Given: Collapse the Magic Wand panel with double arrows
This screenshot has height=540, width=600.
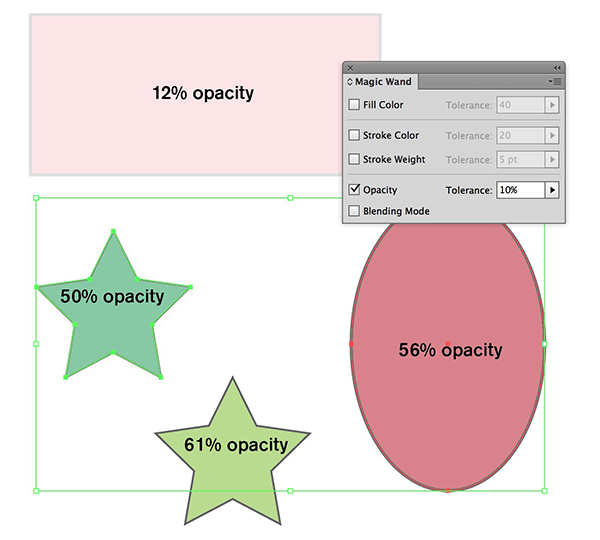Looking at the screenshot, I should [x=557, y=68].
